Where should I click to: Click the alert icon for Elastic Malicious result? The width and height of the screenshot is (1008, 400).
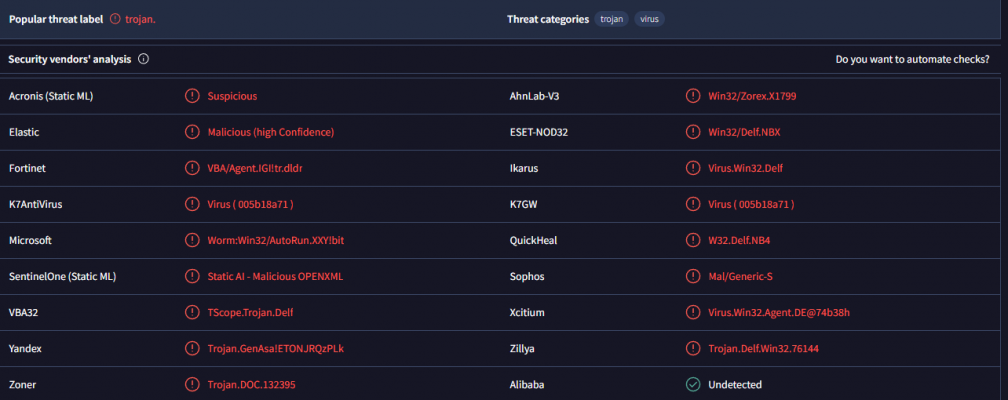[192, 132]
